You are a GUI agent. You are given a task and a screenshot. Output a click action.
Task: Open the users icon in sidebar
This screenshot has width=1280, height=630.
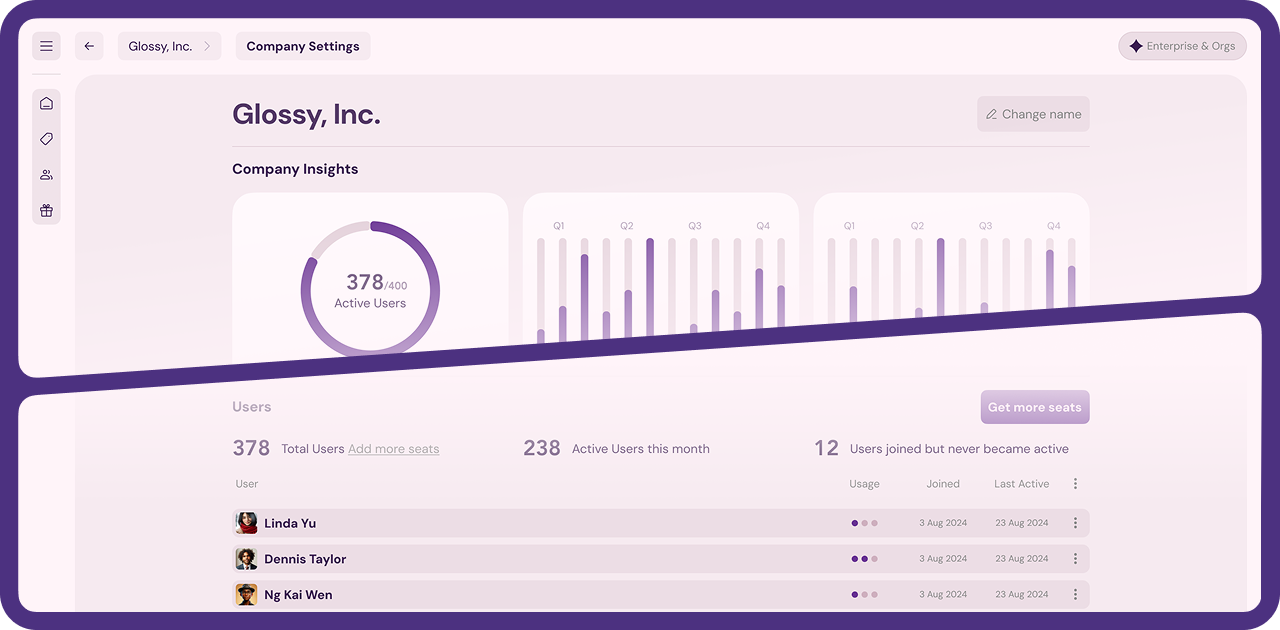coord(46,175)
